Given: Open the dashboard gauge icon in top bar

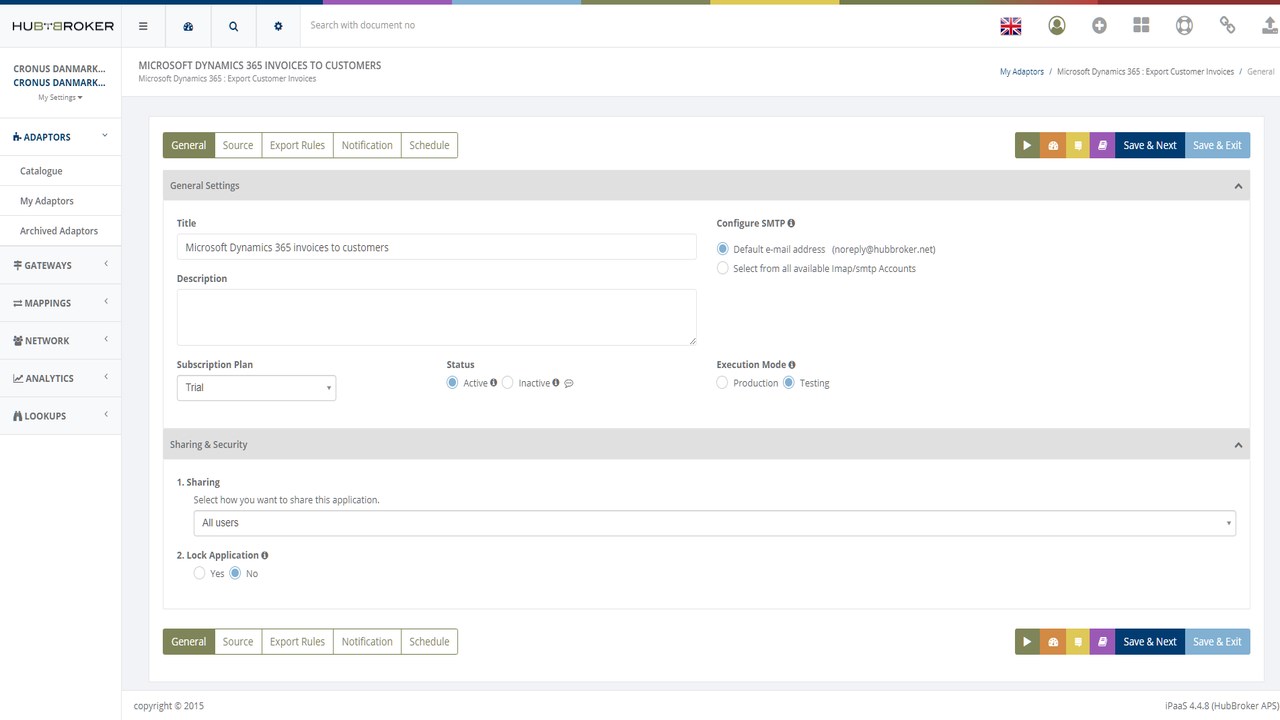Looking at the screenshot, I should tap(188, 26).
